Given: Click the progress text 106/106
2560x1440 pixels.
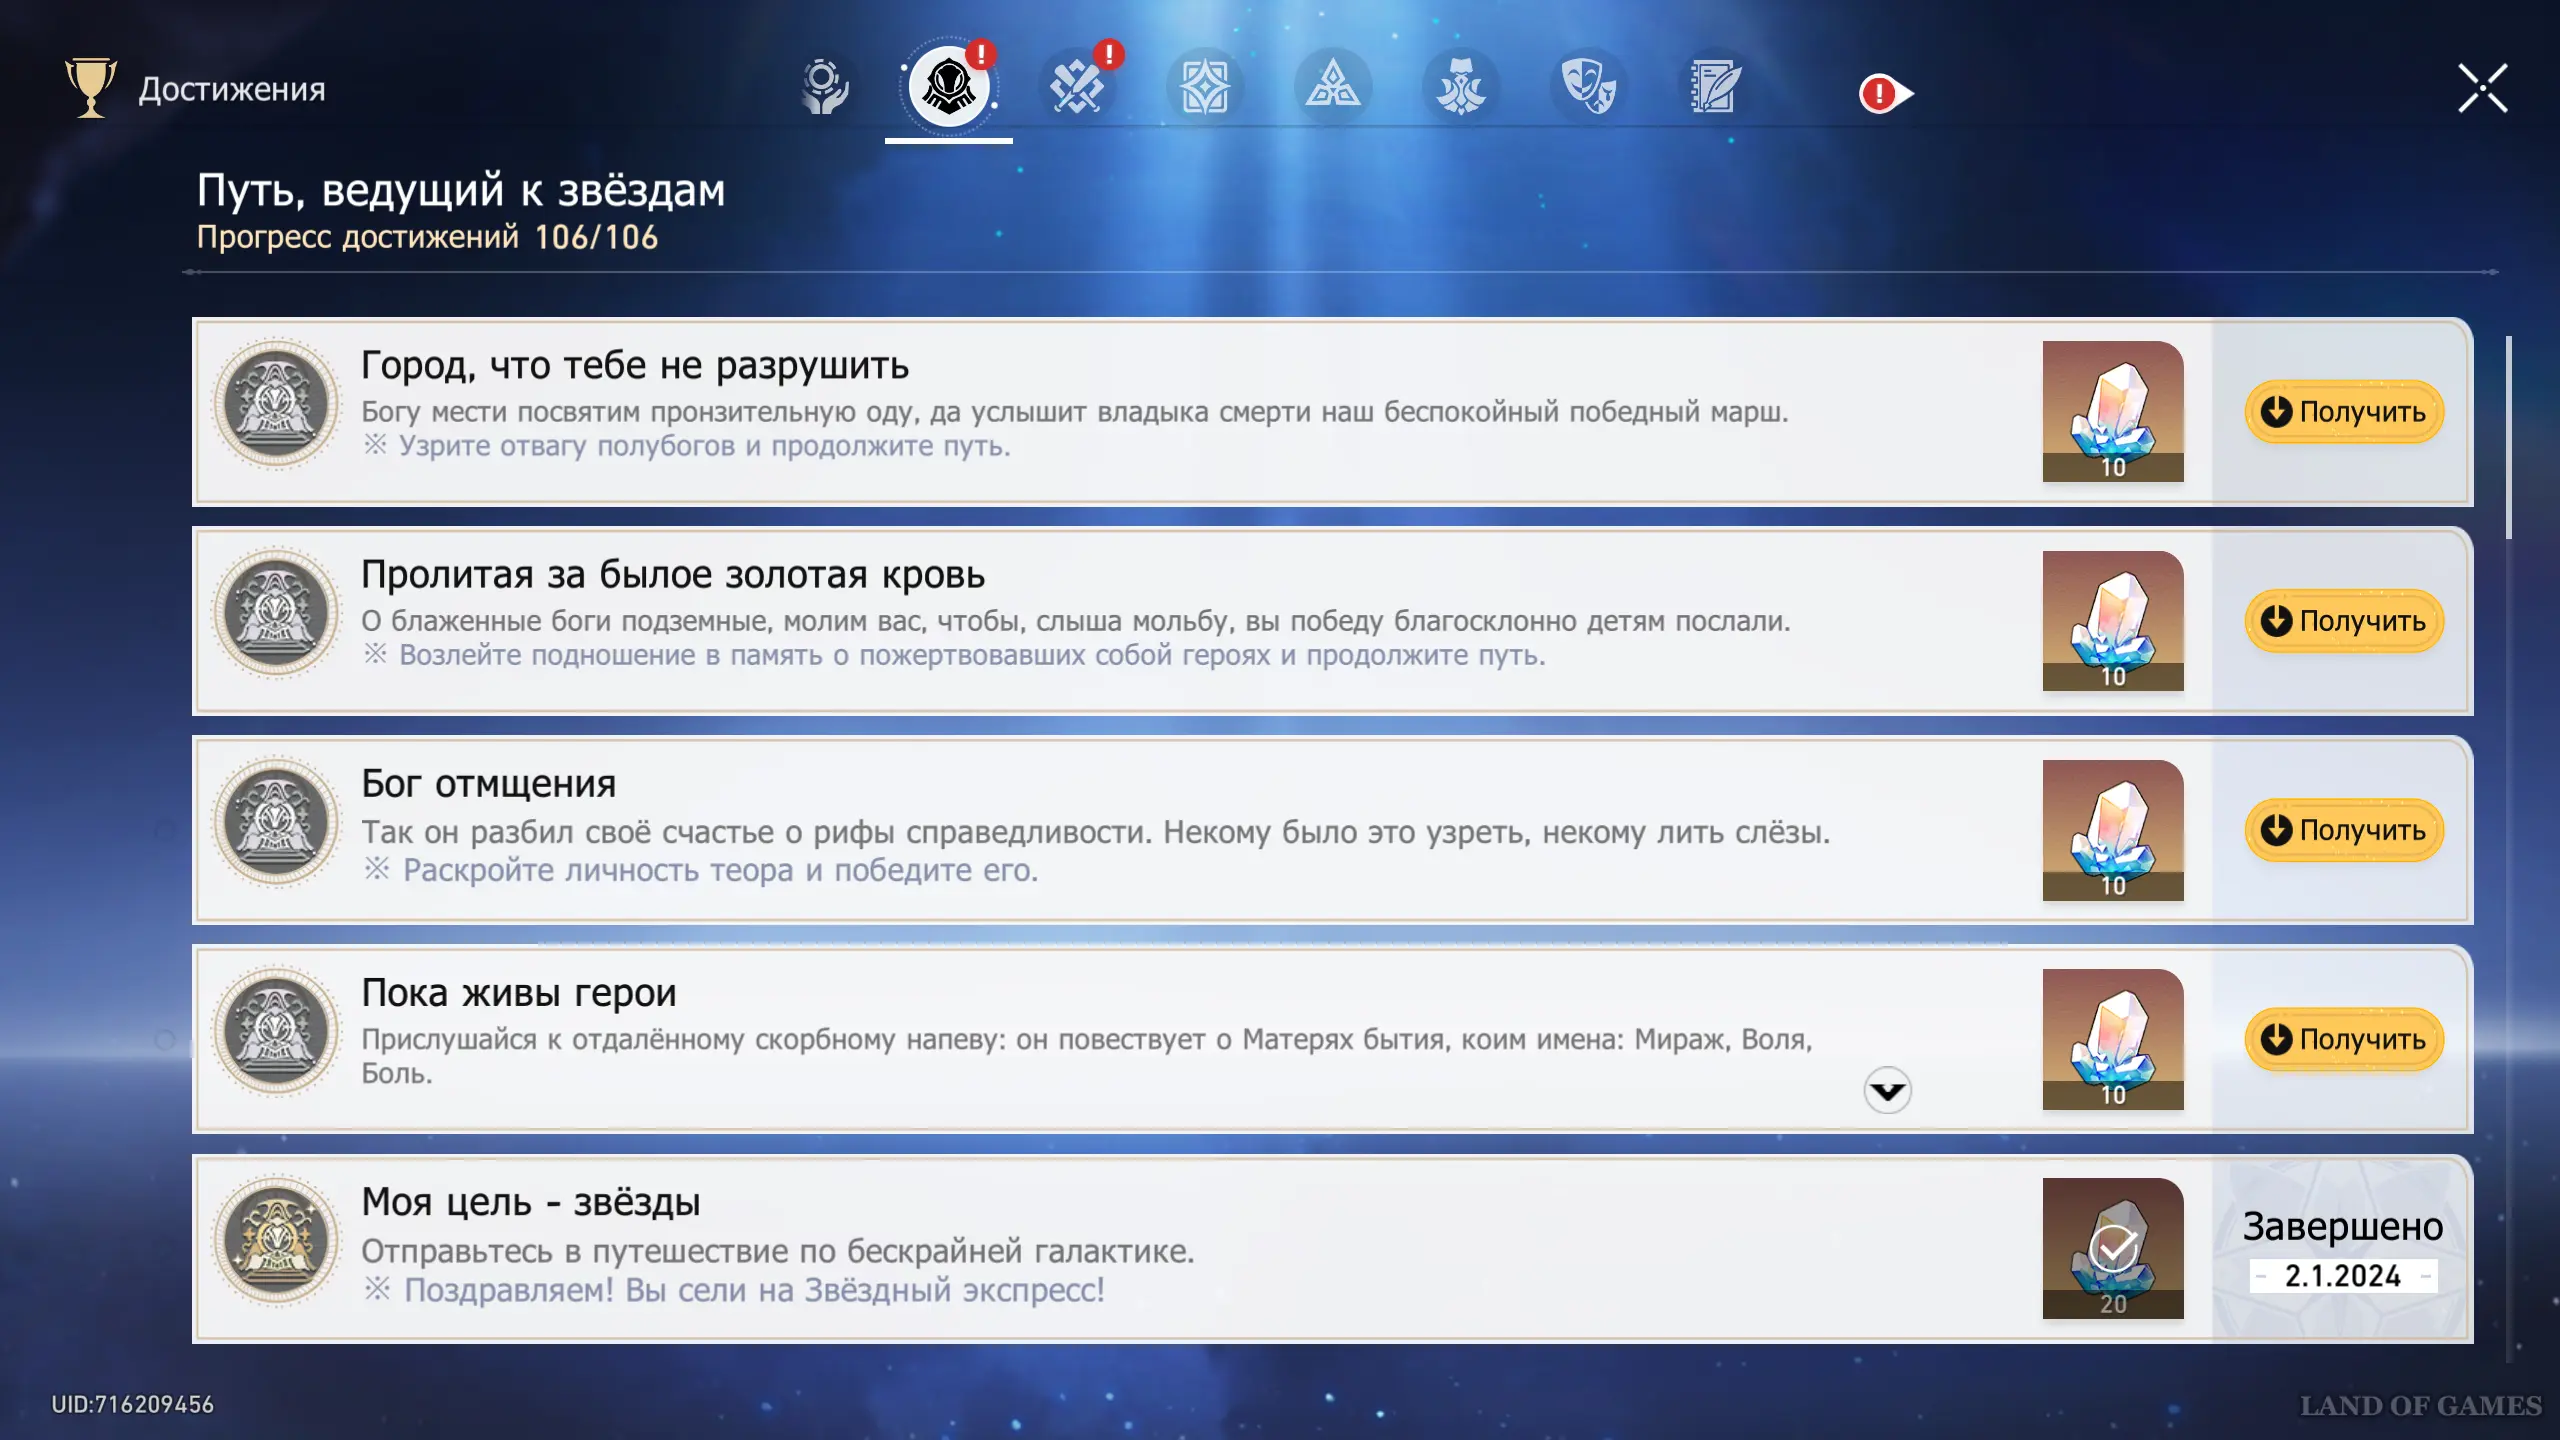Looking at the screenshot, I should tap(596, 237).
